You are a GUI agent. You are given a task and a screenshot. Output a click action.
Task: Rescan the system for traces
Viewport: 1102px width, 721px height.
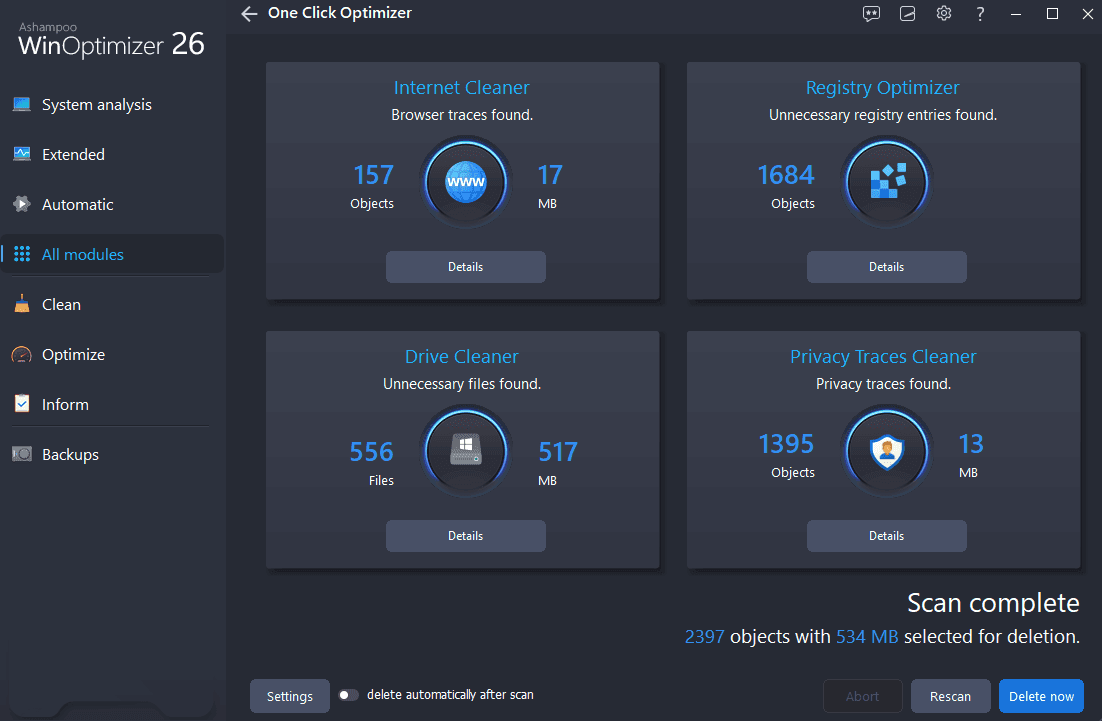[950, 695]
